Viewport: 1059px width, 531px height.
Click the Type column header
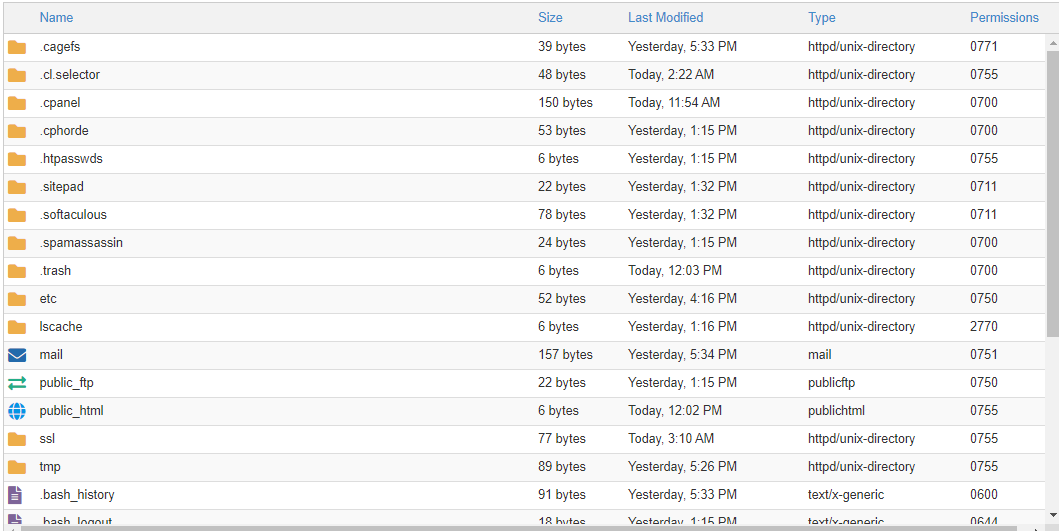coord(821,18)
